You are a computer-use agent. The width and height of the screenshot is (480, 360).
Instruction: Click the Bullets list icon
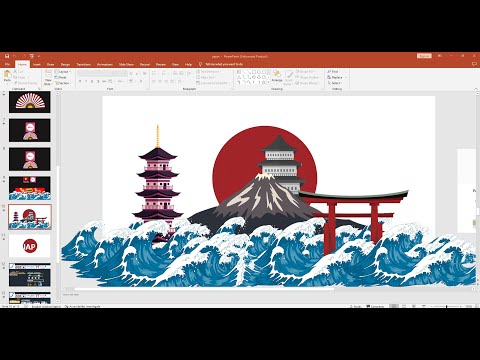(x=155, y=73)
